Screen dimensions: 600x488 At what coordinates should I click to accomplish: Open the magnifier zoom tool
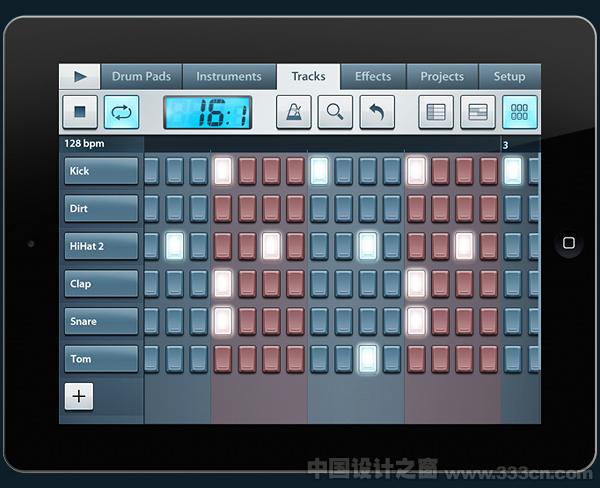click(x=335, y=112)
